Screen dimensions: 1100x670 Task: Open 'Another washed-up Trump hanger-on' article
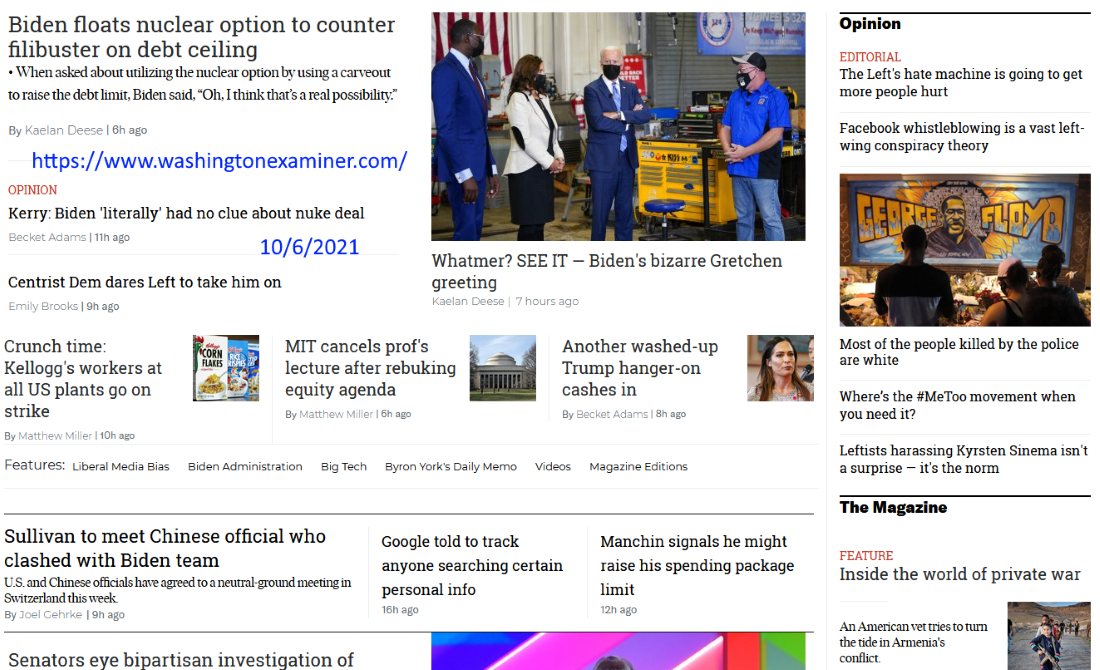pos(640,368)
